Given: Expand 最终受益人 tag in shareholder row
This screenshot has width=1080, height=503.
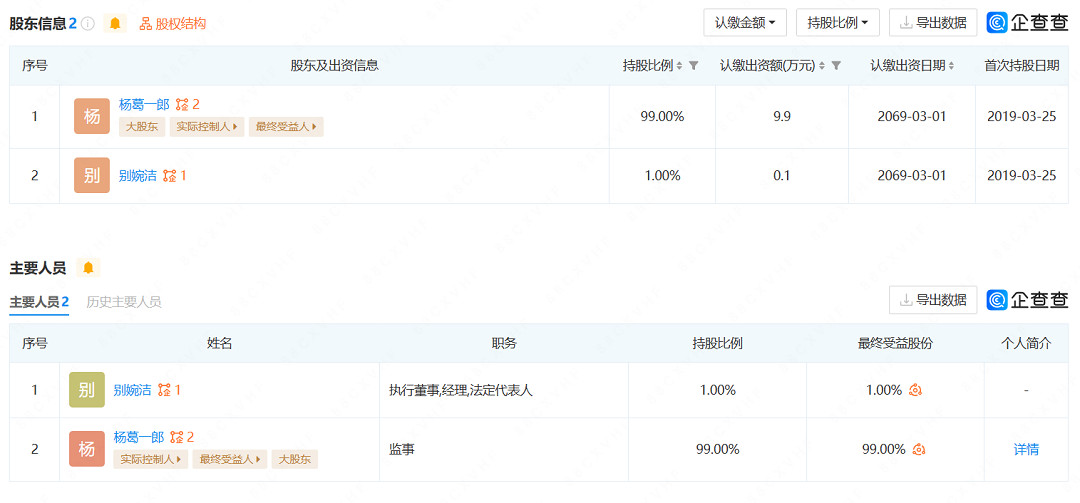Looking at the screenshot, I should point(286,127).
